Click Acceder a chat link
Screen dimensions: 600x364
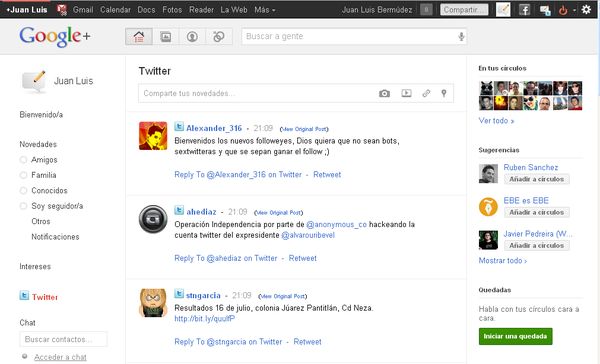[x=60, y=357]
